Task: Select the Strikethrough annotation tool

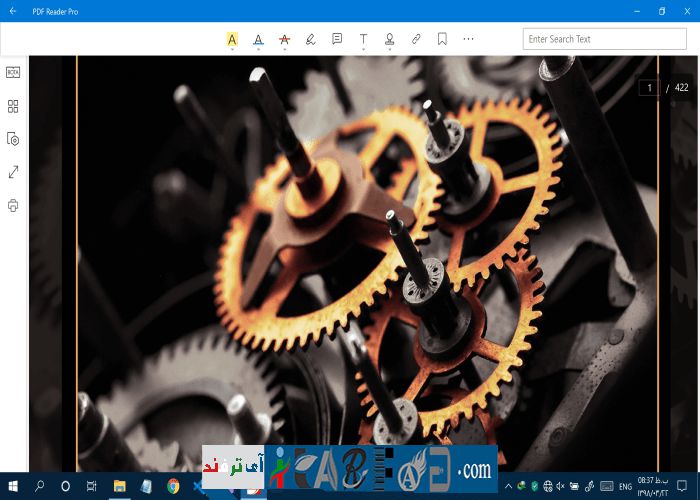Action: (284, 39)
